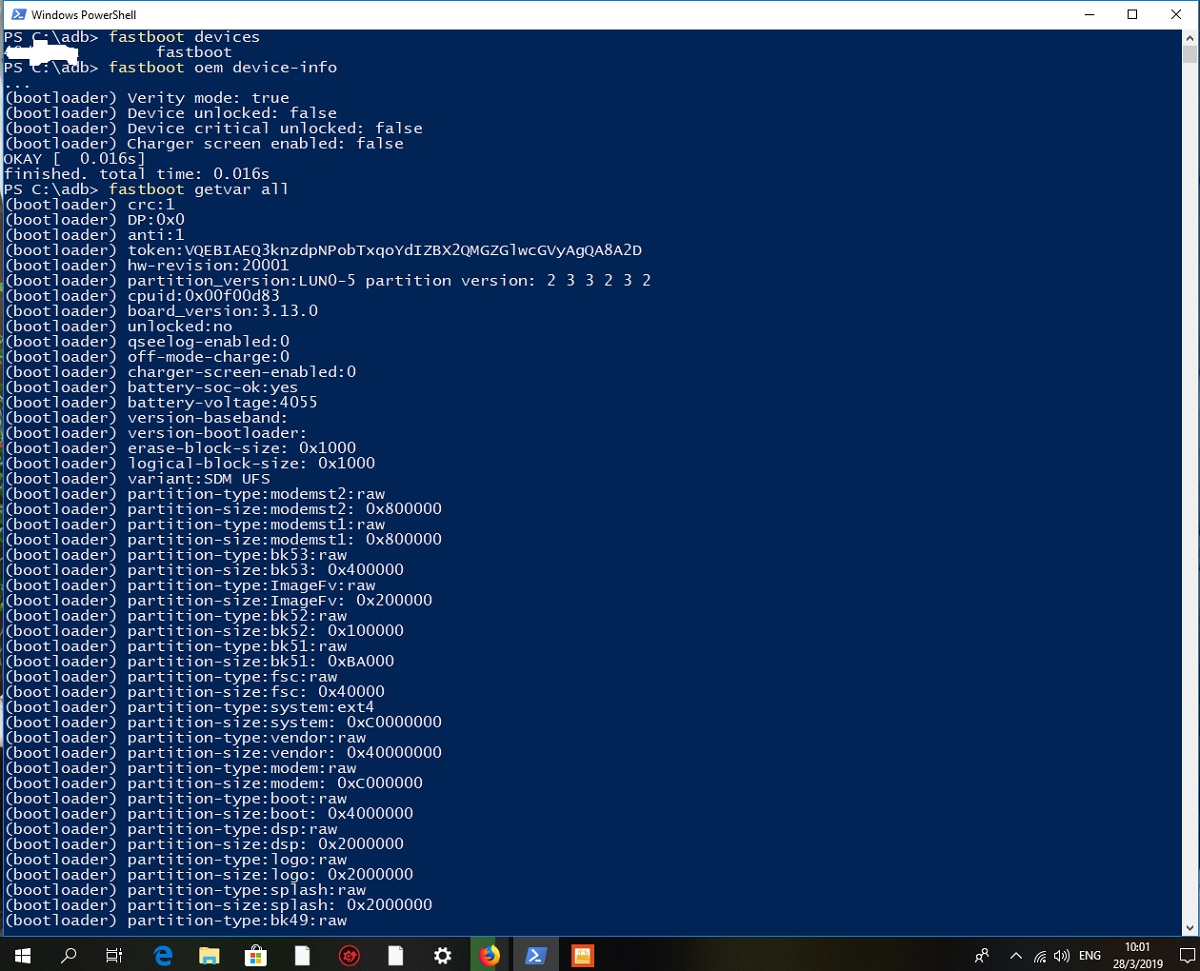Screen dimensions: 1200x971
Task: Open the People icon in system tray
Action: 982,955
